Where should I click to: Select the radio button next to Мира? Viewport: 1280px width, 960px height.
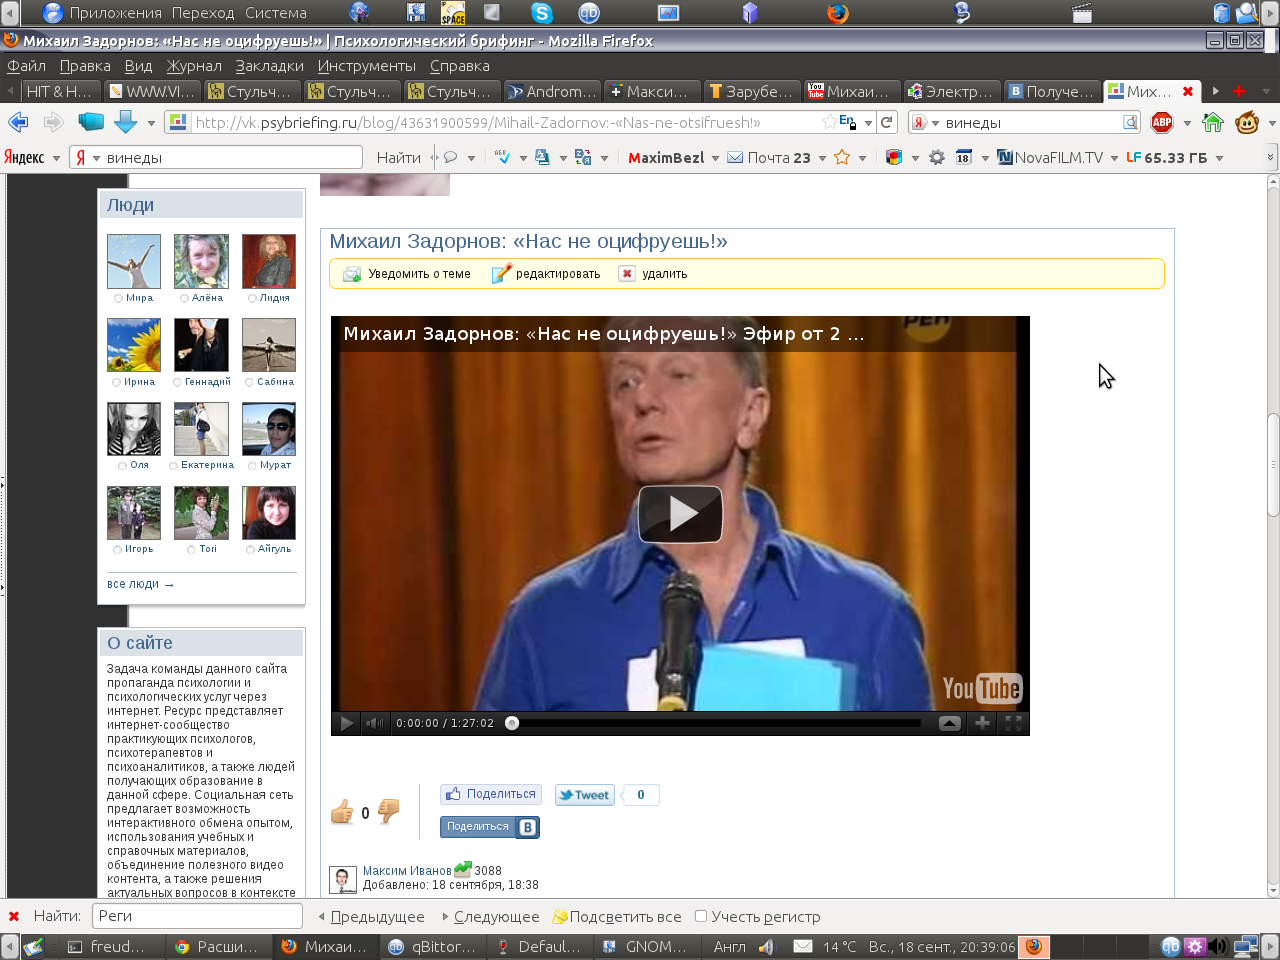click(118, 298)
